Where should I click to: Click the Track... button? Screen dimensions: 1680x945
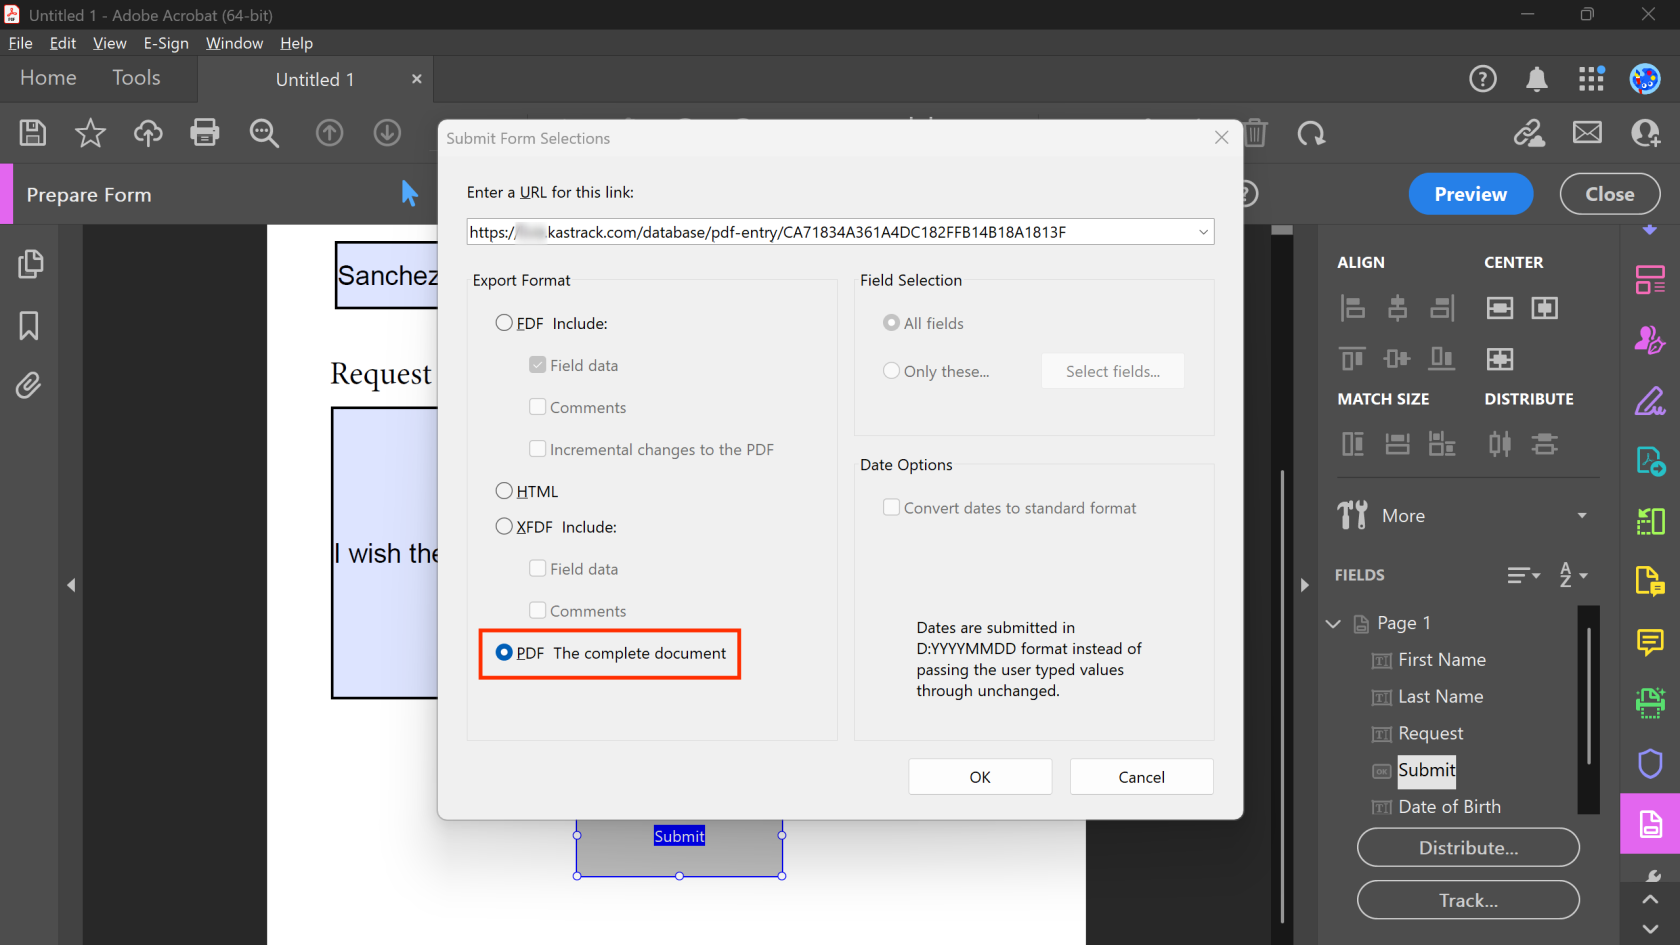[1468, 900]
